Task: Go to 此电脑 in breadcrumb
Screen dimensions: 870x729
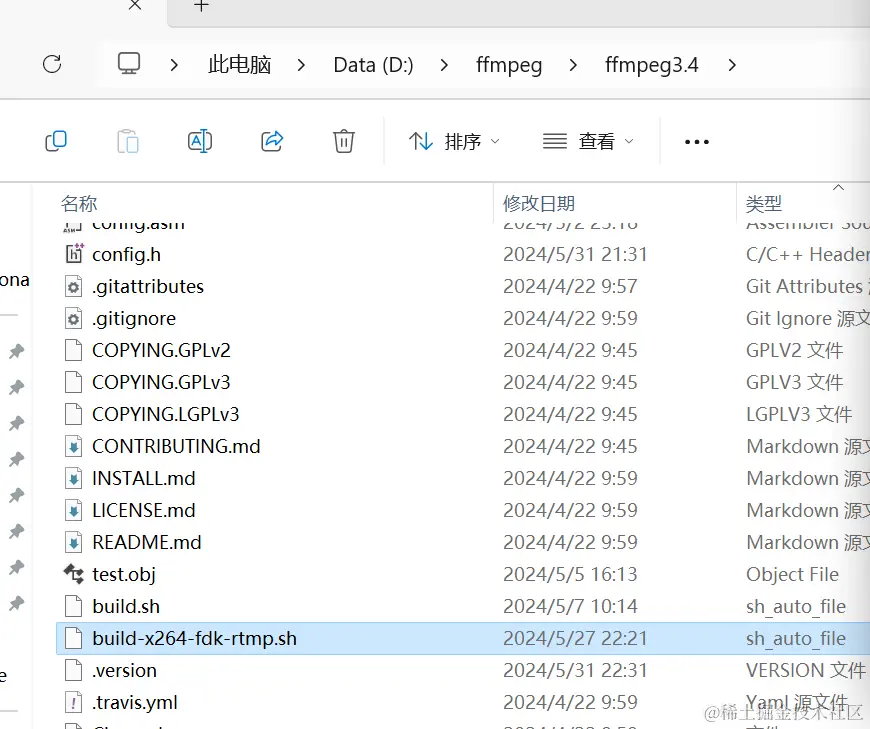Action: click(x=239, y=65)
